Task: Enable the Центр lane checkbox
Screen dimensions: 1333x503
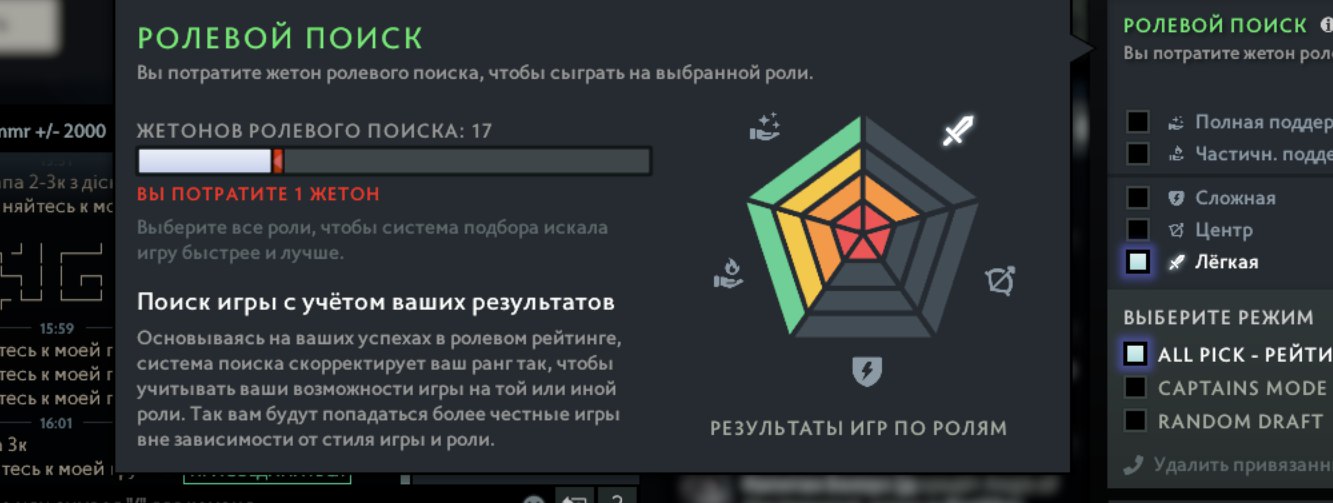Action: 1137,230
